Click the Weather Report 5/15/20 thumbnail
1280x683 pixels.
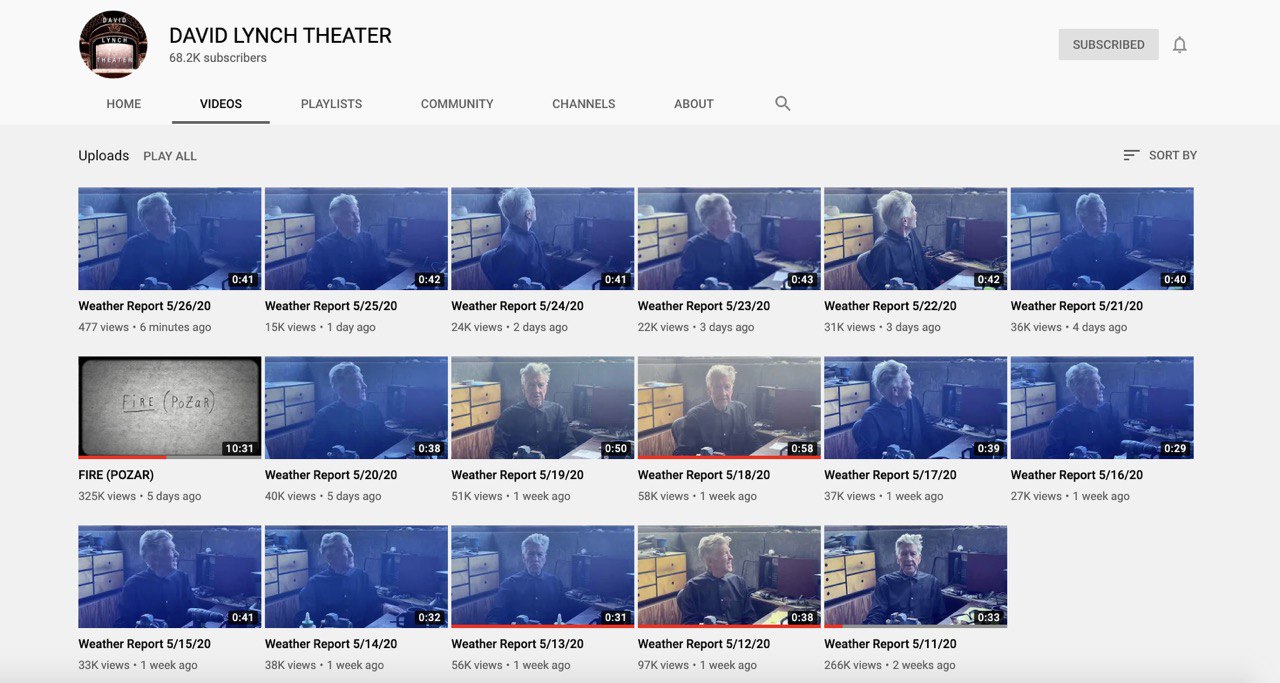click(x=170, y=577)
